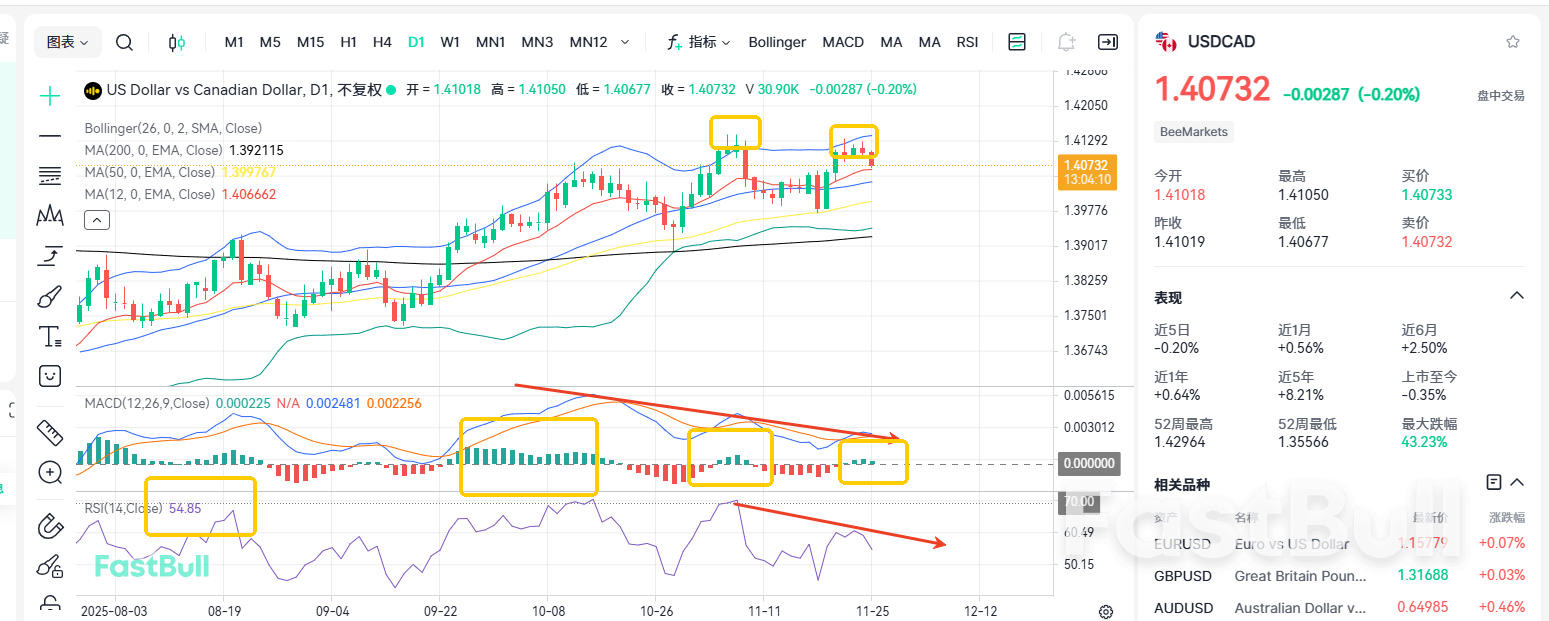
Task: Collapse the 表现 performance section
Action: click(x=1517, y=295)
